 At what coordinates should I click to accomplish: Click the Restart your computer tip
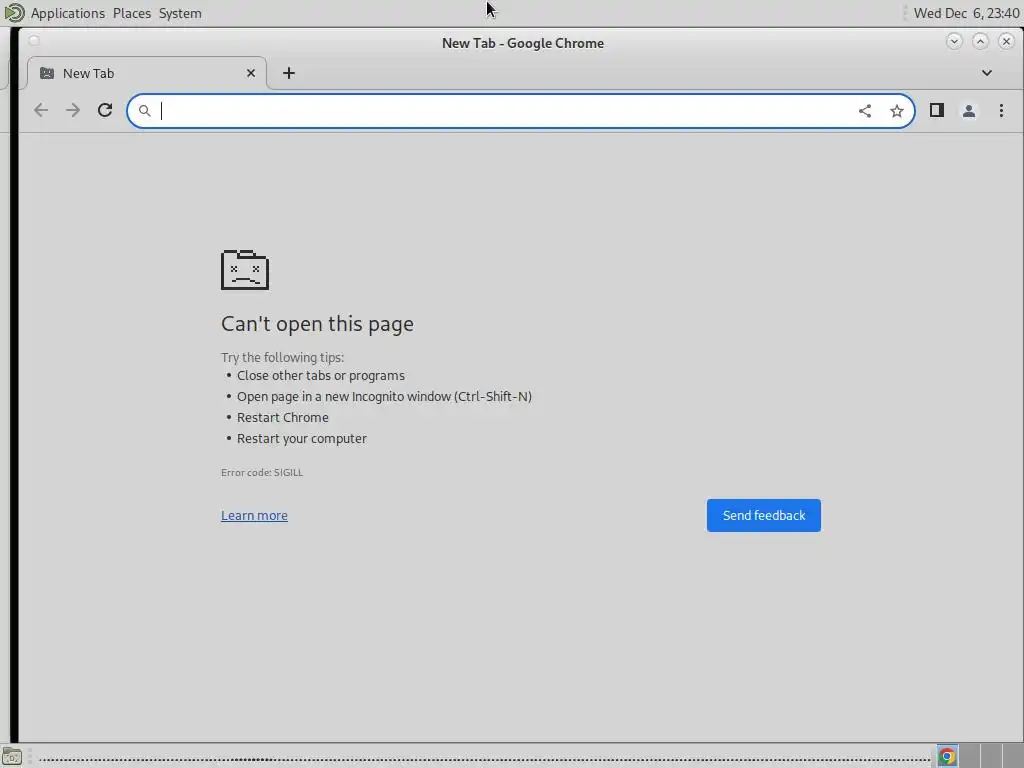(302, 438)
